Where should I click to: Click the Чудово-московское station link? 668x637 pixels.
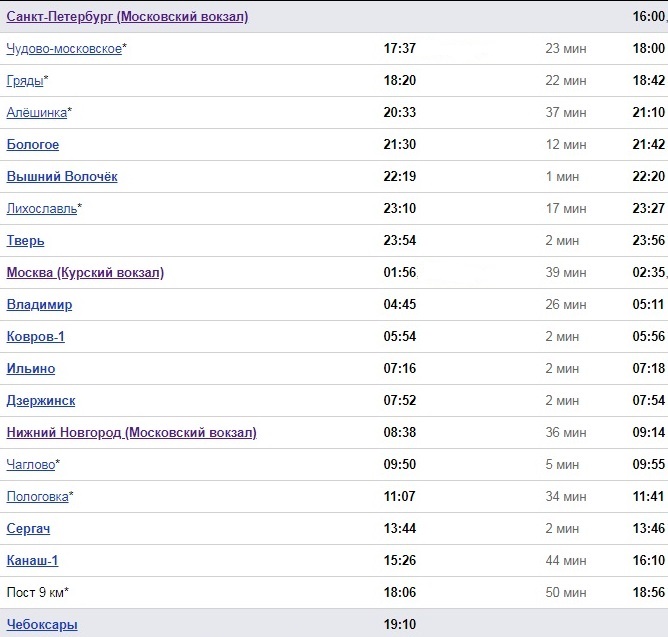[x=64, y=49]
